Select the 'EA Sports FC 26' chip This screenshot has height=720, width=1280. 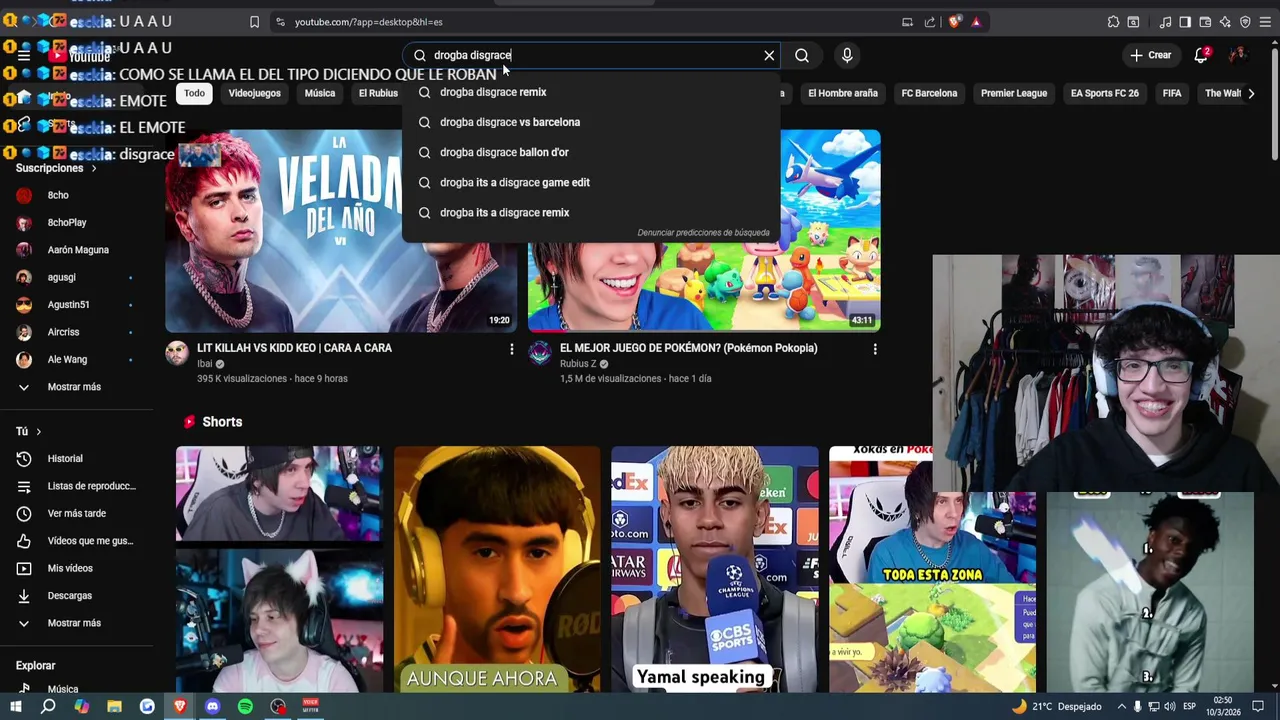pos(1104,93)
